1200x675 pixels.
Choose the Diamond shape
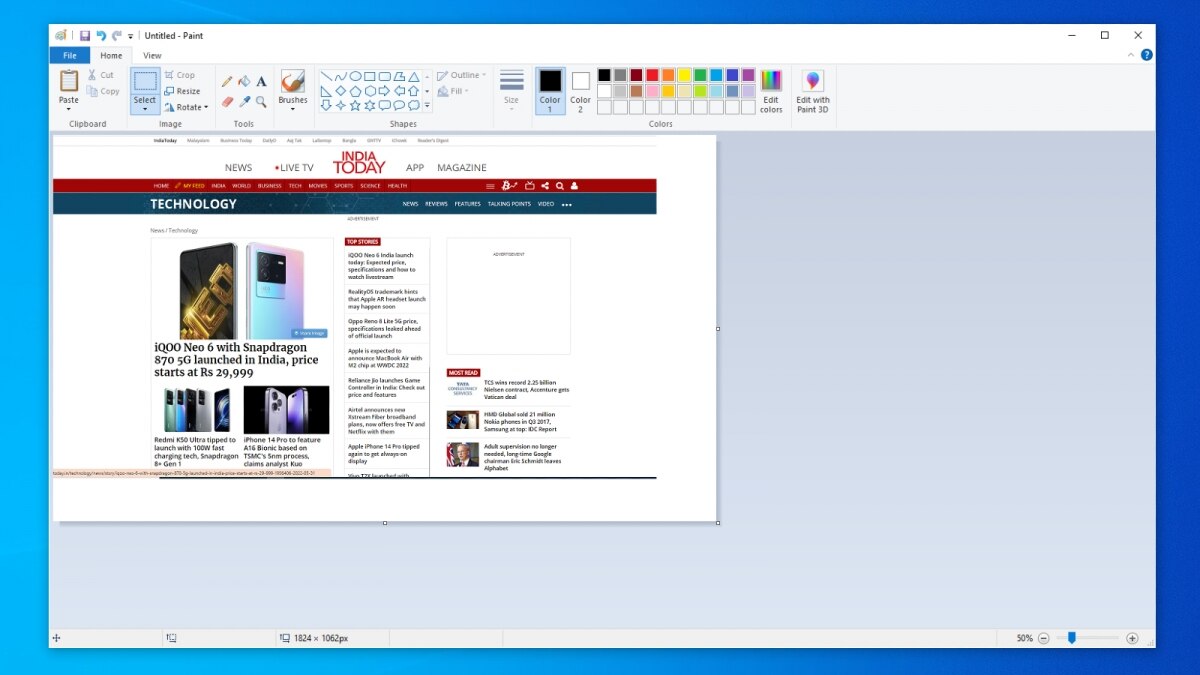[341, 91]
